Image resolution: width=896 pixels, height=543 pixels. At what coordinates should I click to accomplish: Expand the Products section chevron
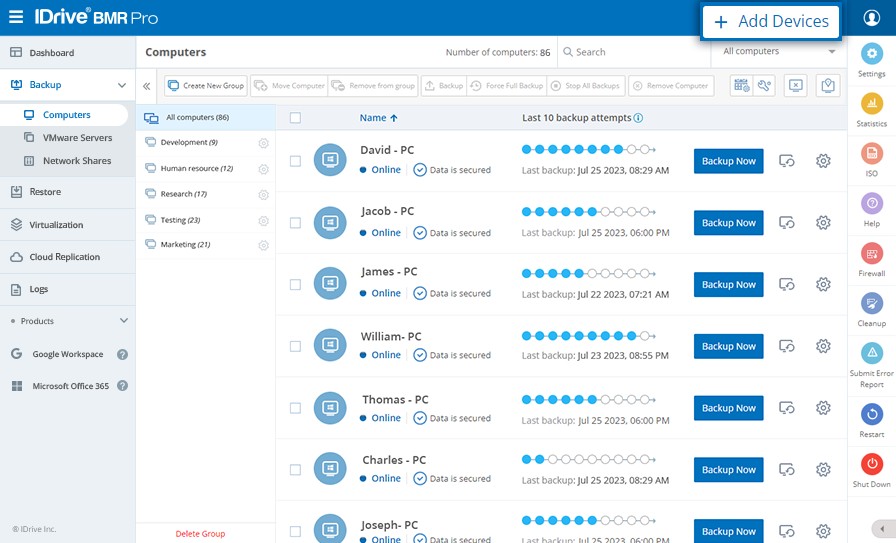(x=124, y=321)
